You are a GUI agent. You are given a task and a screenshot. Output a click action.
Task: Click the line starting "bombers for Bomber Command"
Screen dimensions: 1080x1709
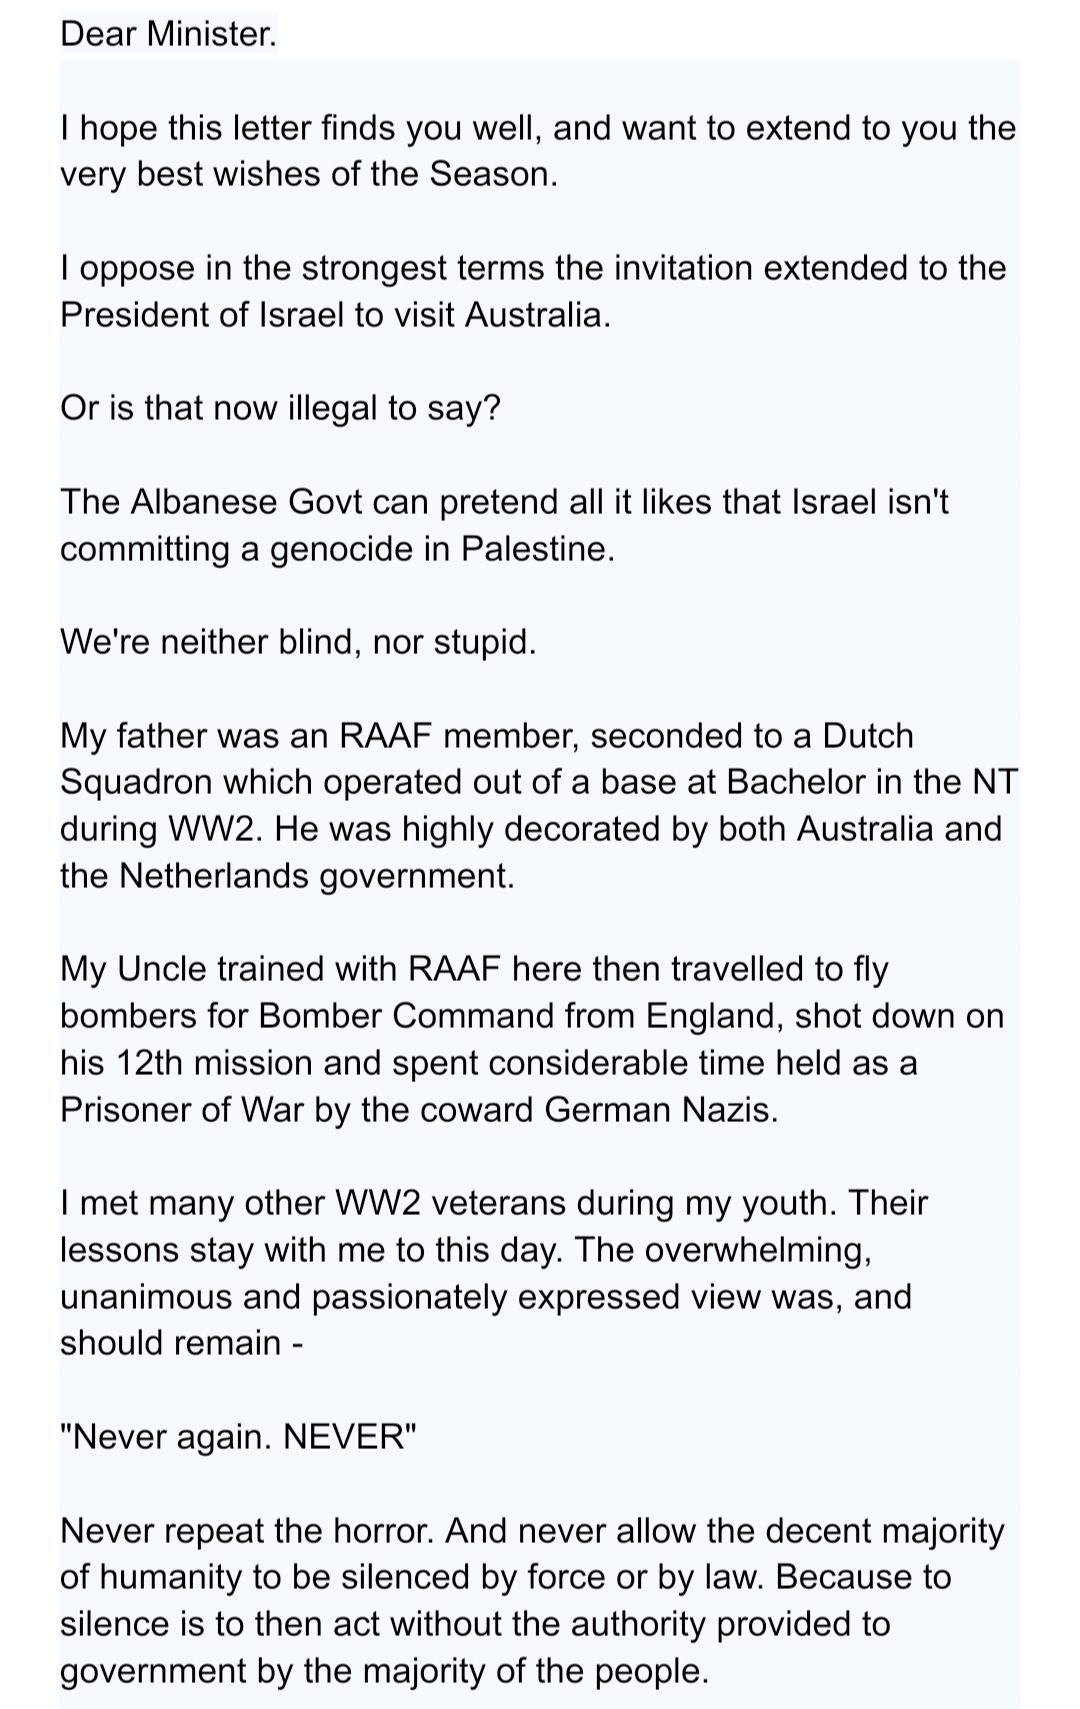pos(531,1015)
